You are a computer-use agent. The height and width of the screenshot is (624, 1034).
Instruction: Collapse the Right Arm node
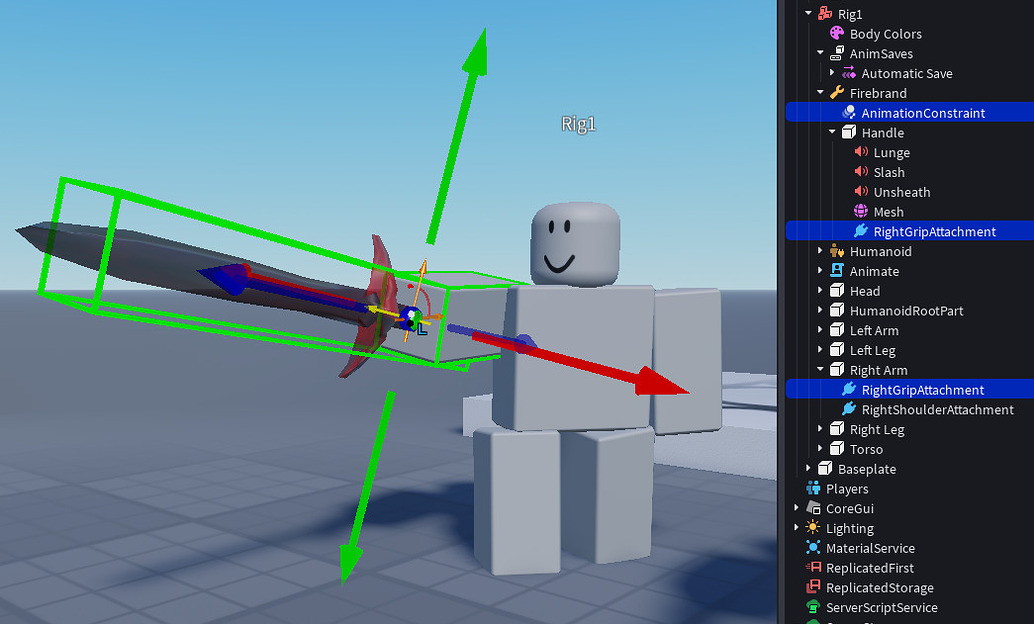pyautogui.click(x=820, y=369)
